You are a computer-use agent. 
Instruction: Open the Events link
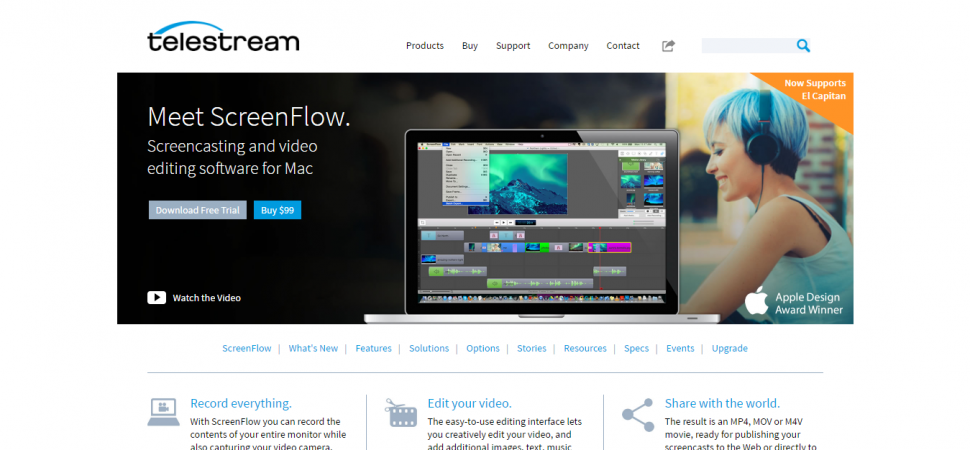[680, 348]
